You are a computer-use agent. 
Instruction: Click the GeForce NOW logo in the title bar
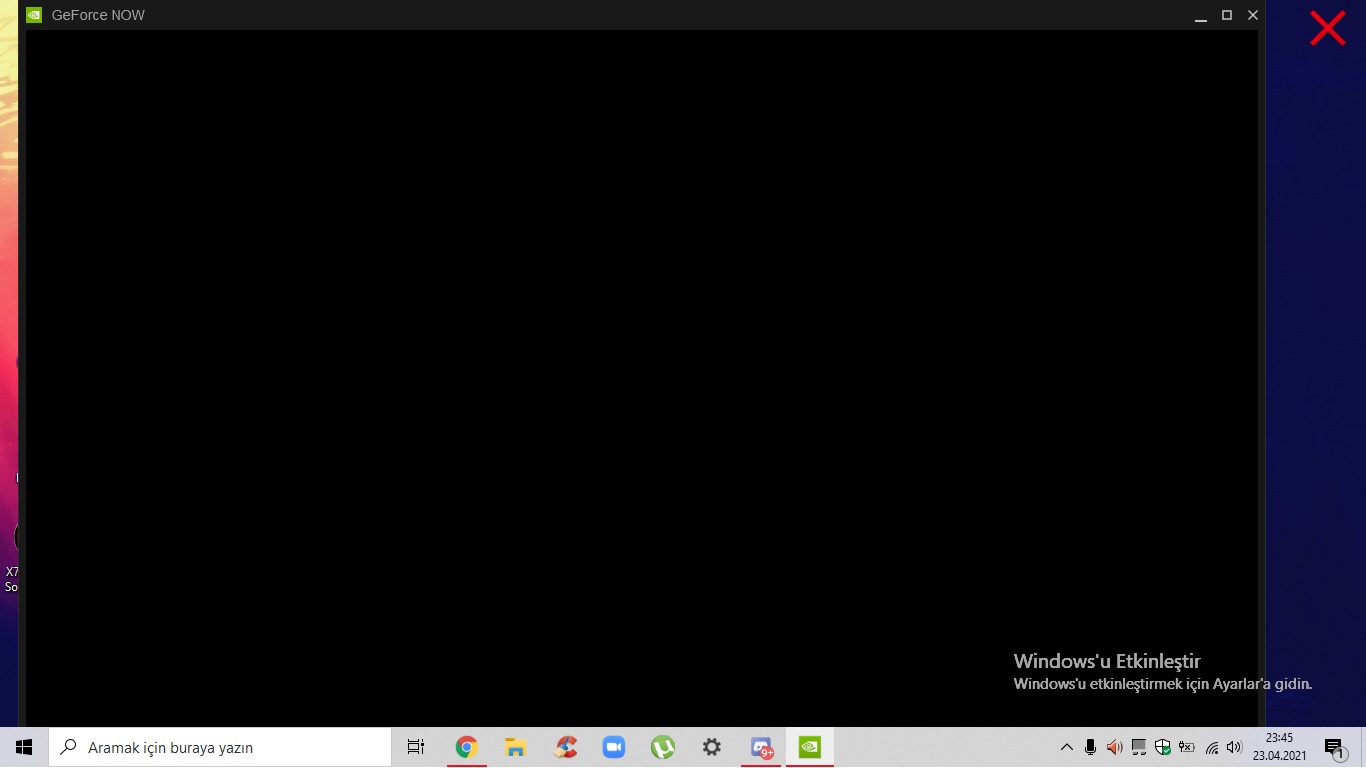tap(34, 15)
